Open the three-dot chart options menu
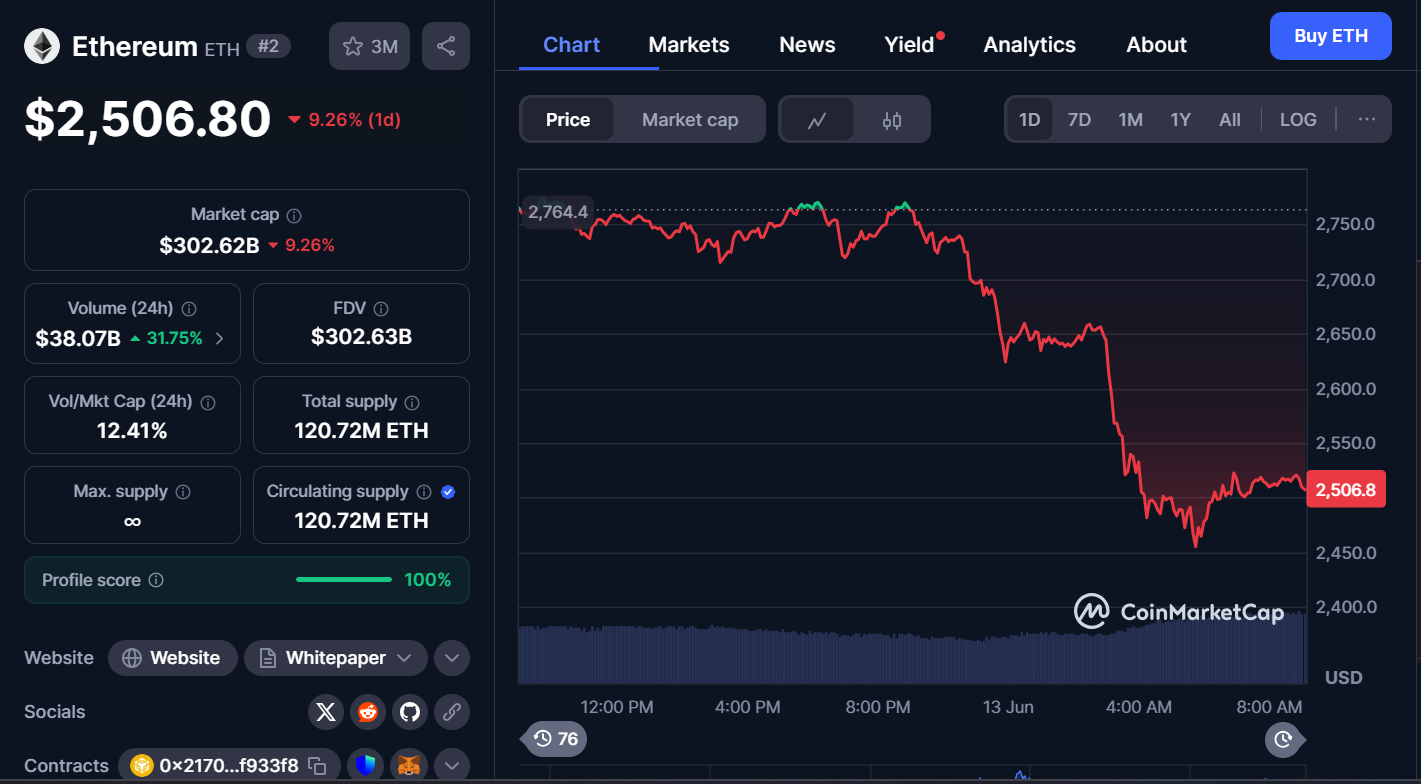The image size is (1421, 784). [x=1367, y=120]
